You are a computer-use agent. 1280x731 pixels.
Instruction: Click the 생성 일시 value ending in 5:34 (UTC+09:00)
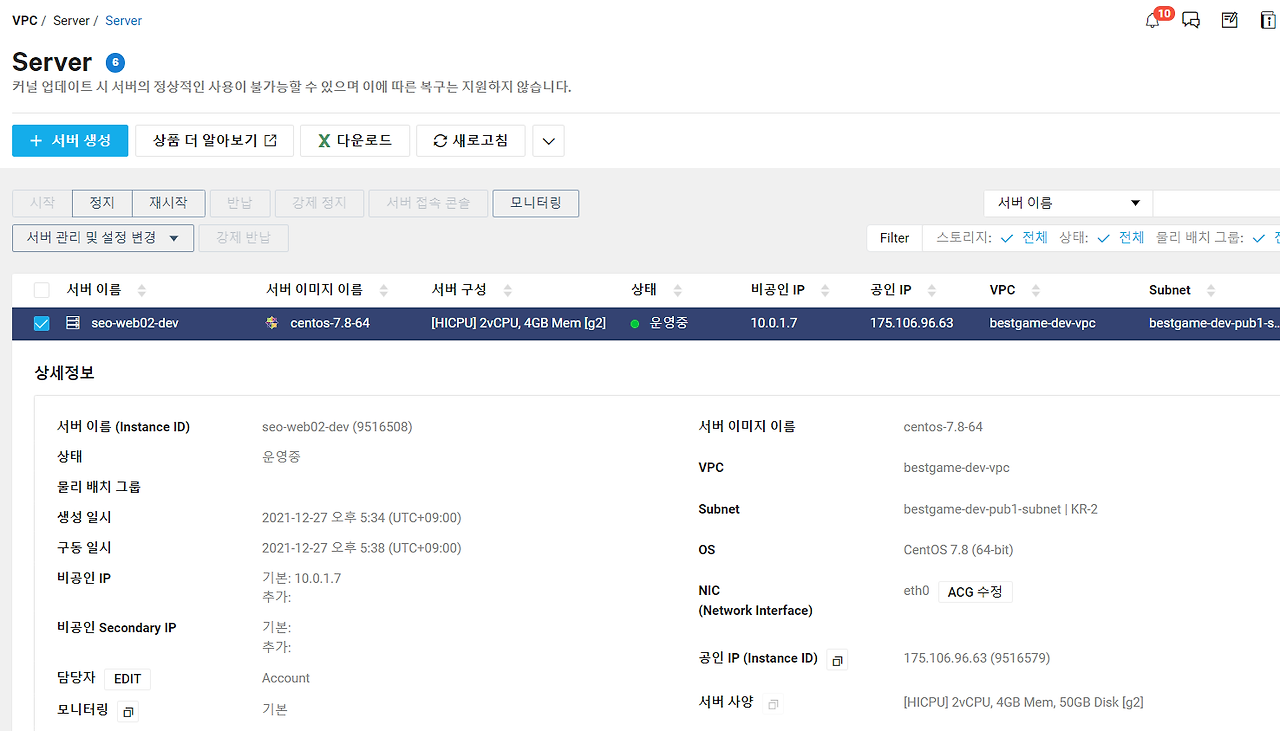point(362,518)
